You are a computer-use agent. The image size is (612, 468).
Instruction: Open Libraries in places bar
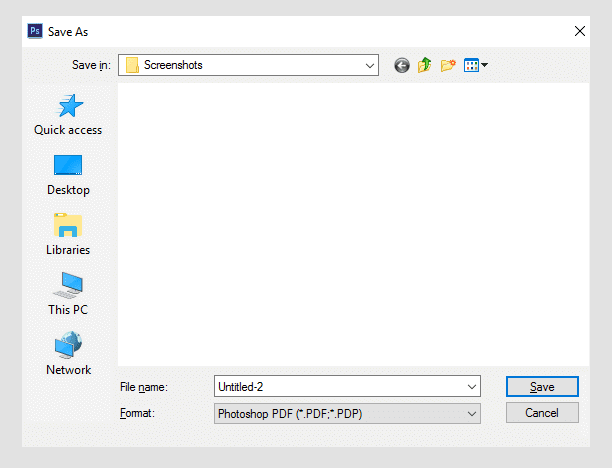tap(68, 234)
